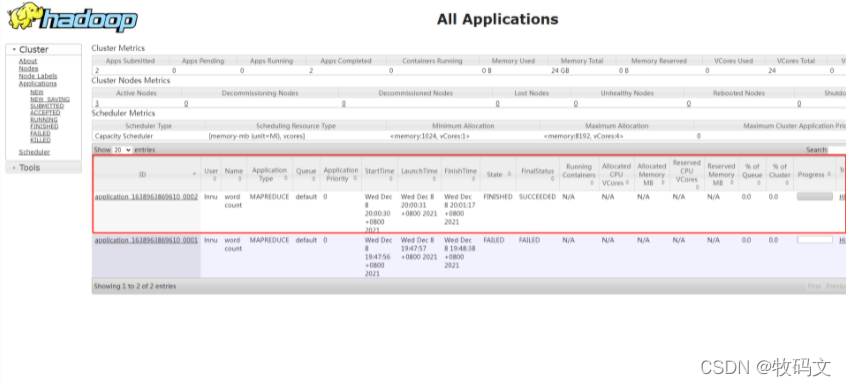
Task: Sort table by Application Priority column
Action: [x=340, y=174]
